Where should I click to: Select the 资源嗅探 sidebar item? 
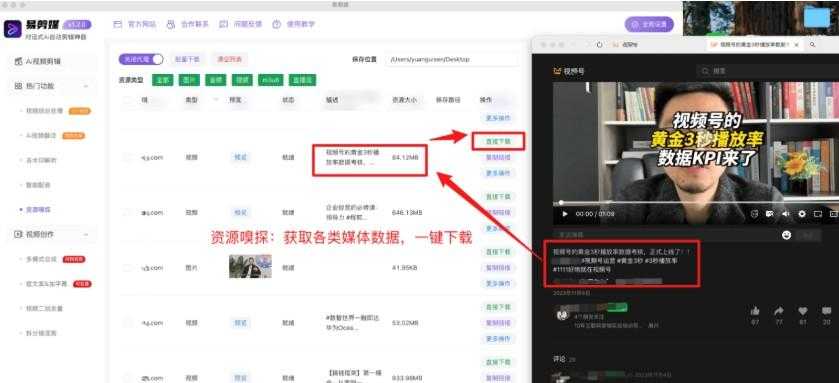(39, 210)
